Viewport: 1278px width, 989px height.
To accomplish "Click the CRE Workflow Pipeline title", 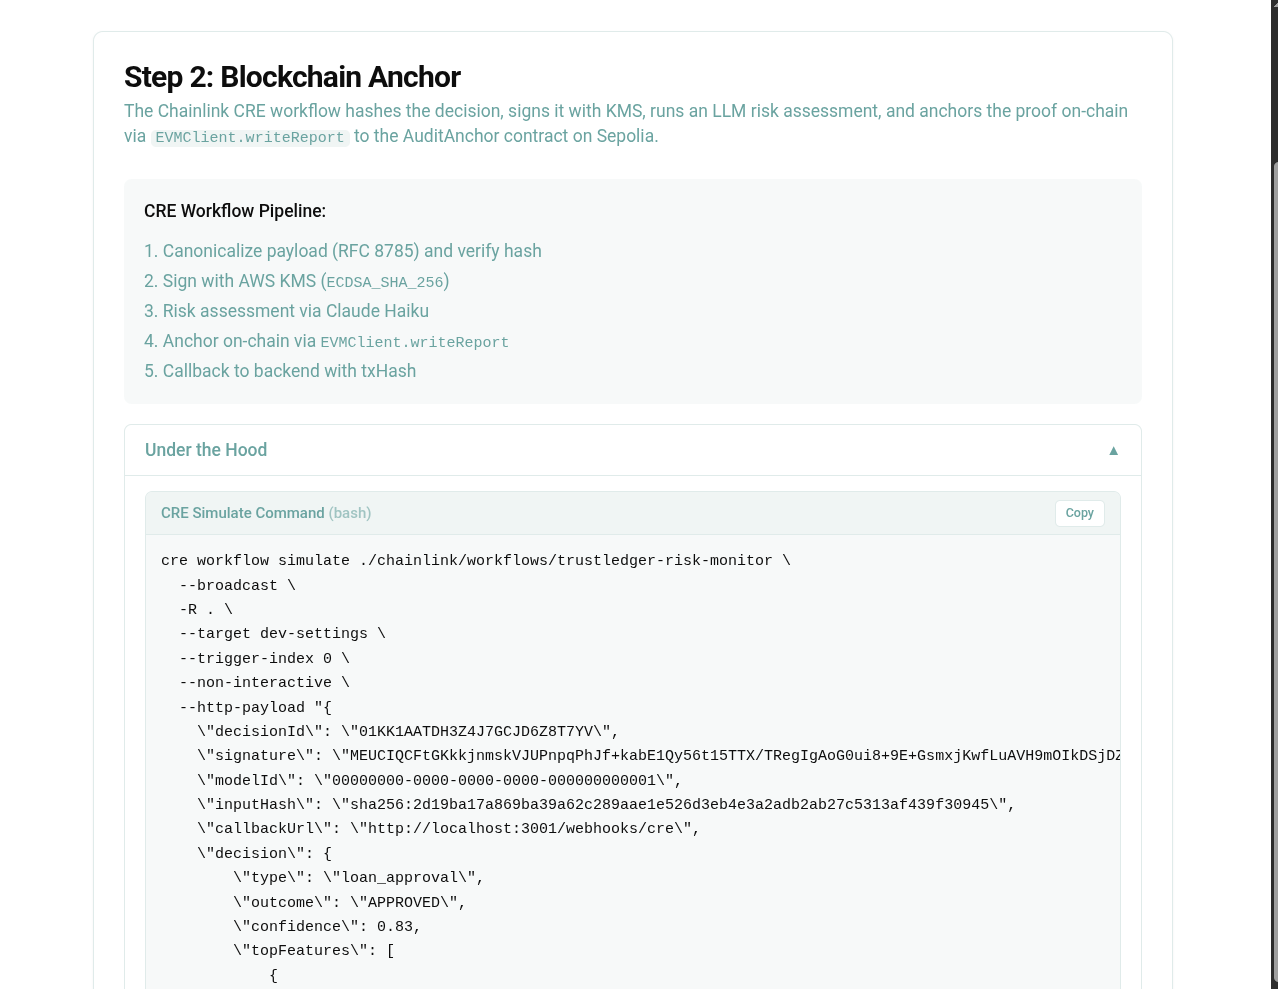I will [x=235, y=211].
